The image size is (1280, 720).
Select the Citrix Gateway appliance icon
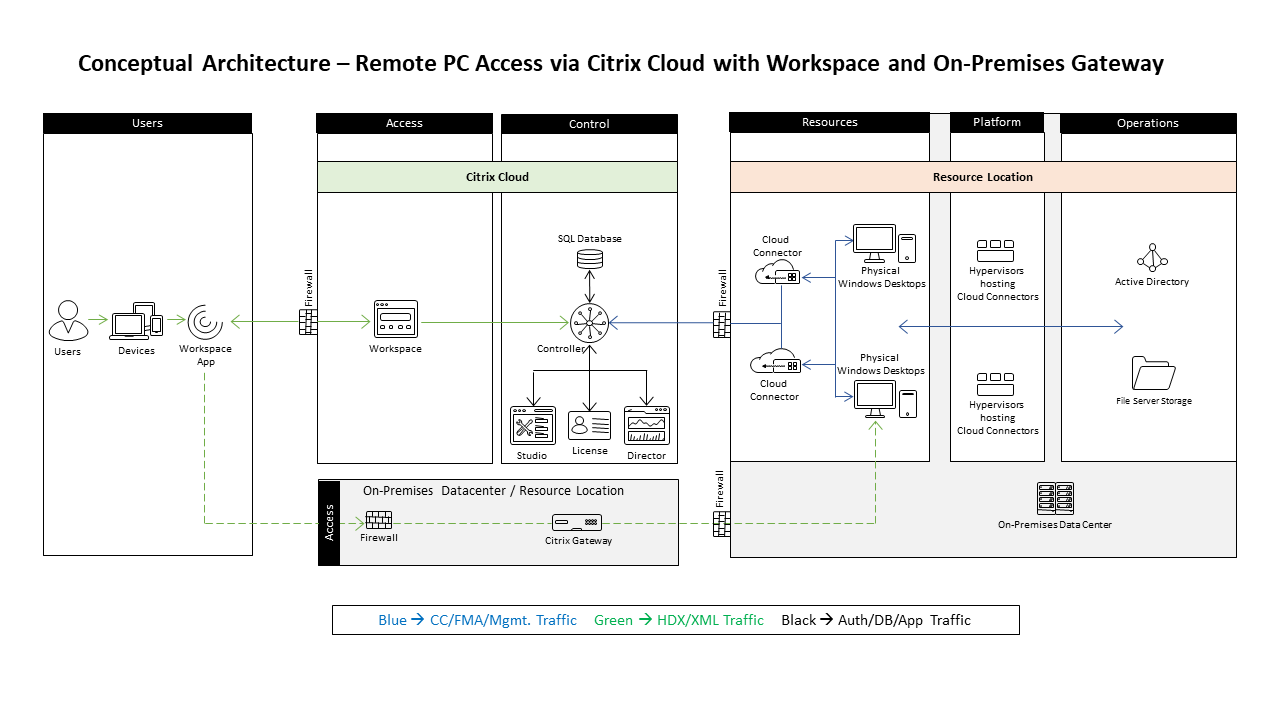[x=577, y=522]
